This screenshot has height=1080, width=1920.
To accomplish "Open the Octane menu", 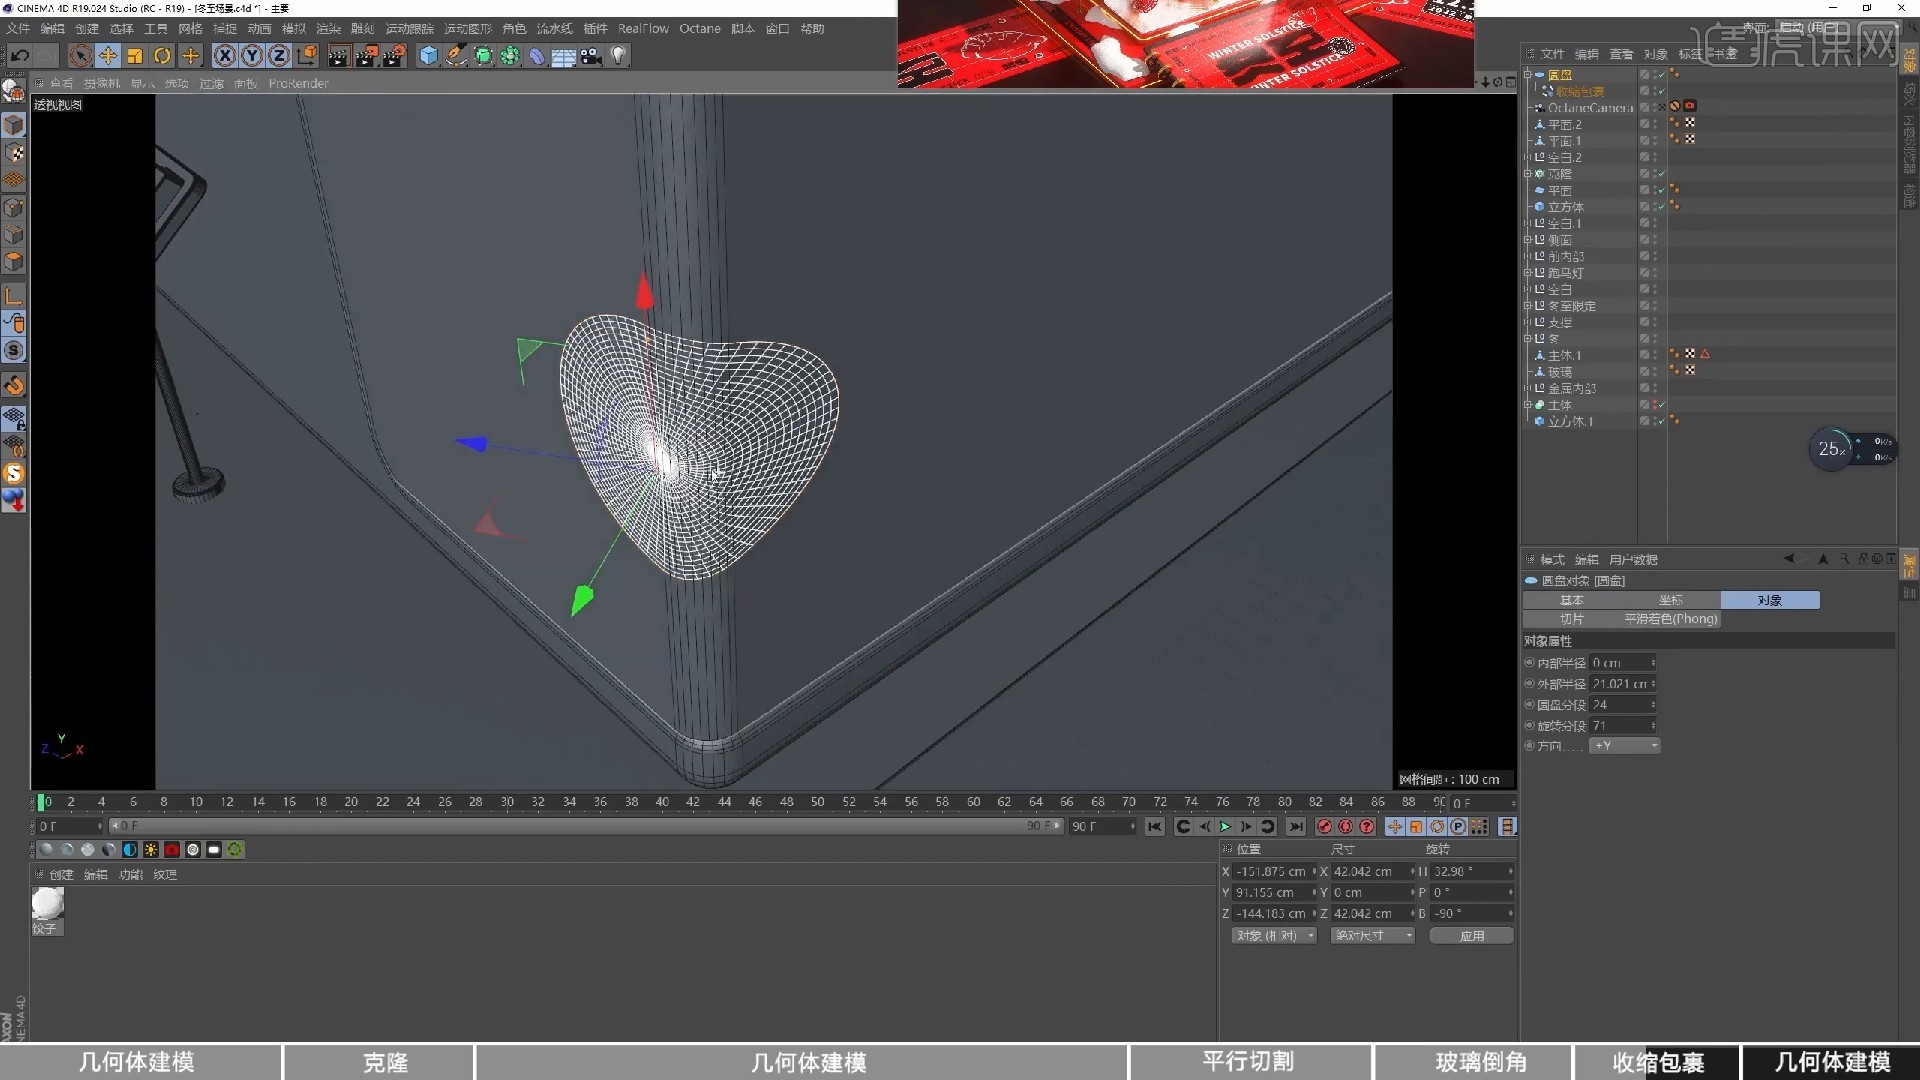I will tap(700, 29).
